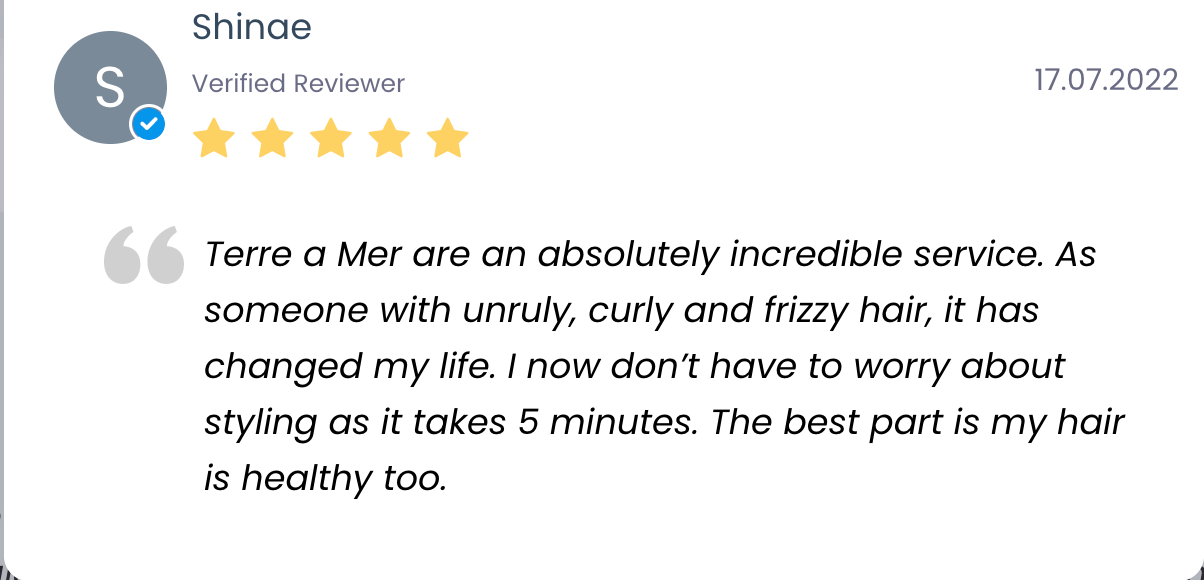The image size is (1204, 580).
Task: Click the reviewer name Shinae
Action: click(x=251, y=27)
